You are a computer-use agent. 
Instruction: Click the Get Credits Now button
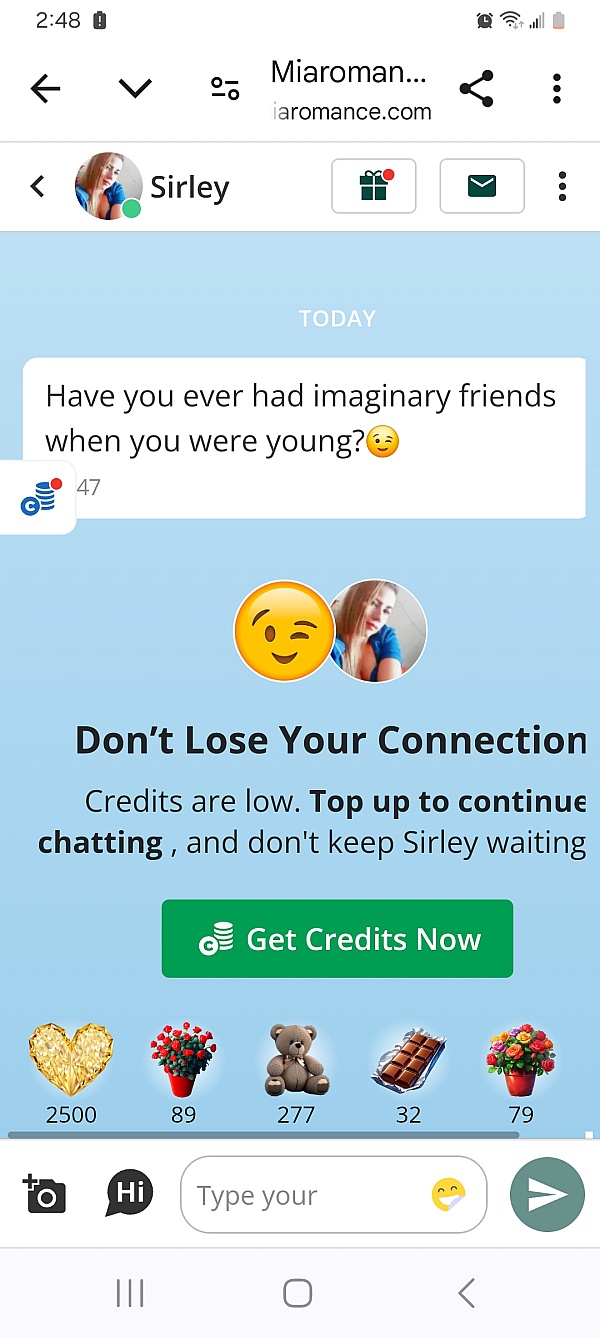tap(337, 939)
